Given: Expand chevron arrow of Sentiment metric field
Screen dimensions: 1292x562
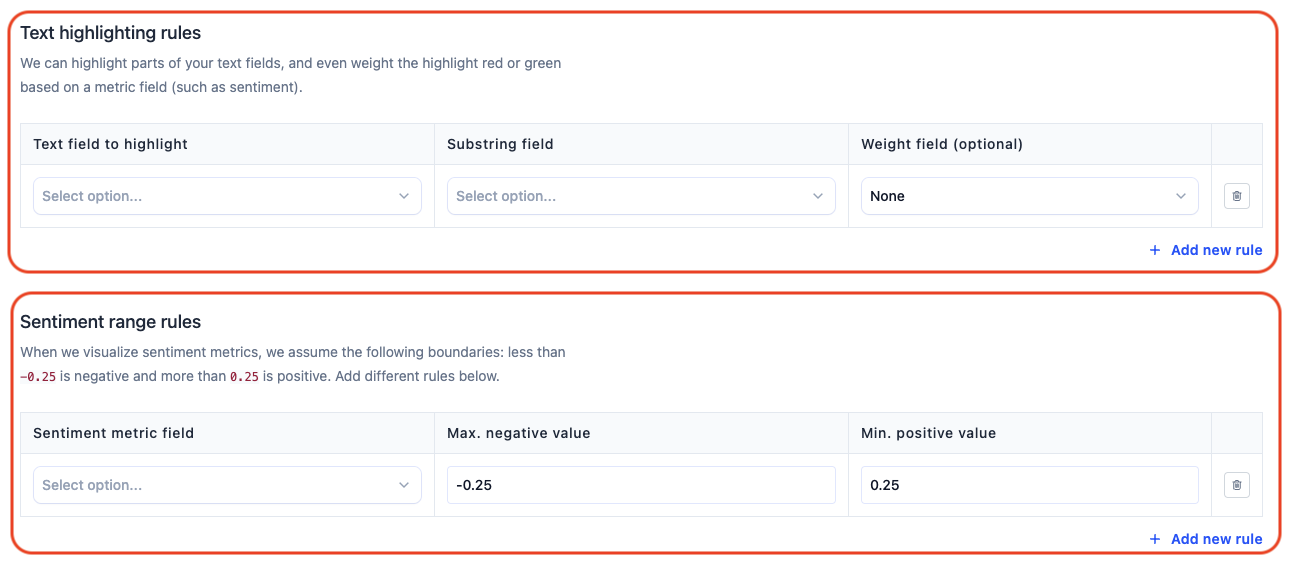Looking at the screenshot, I should pos(404,485).
